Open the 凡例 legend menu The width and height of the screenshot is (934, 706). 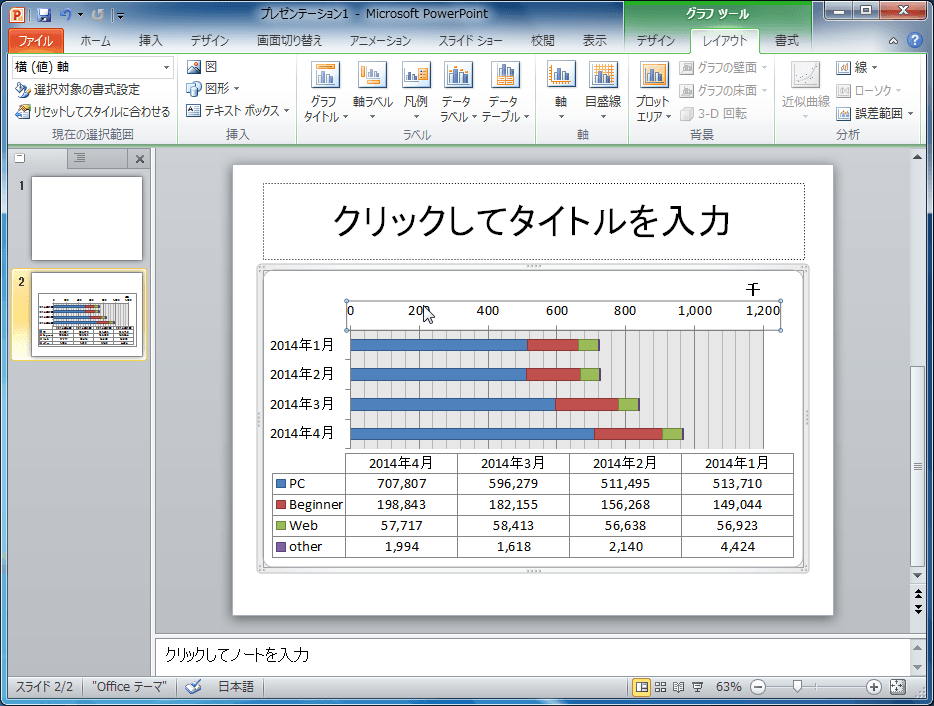click(x=416, y=92)
